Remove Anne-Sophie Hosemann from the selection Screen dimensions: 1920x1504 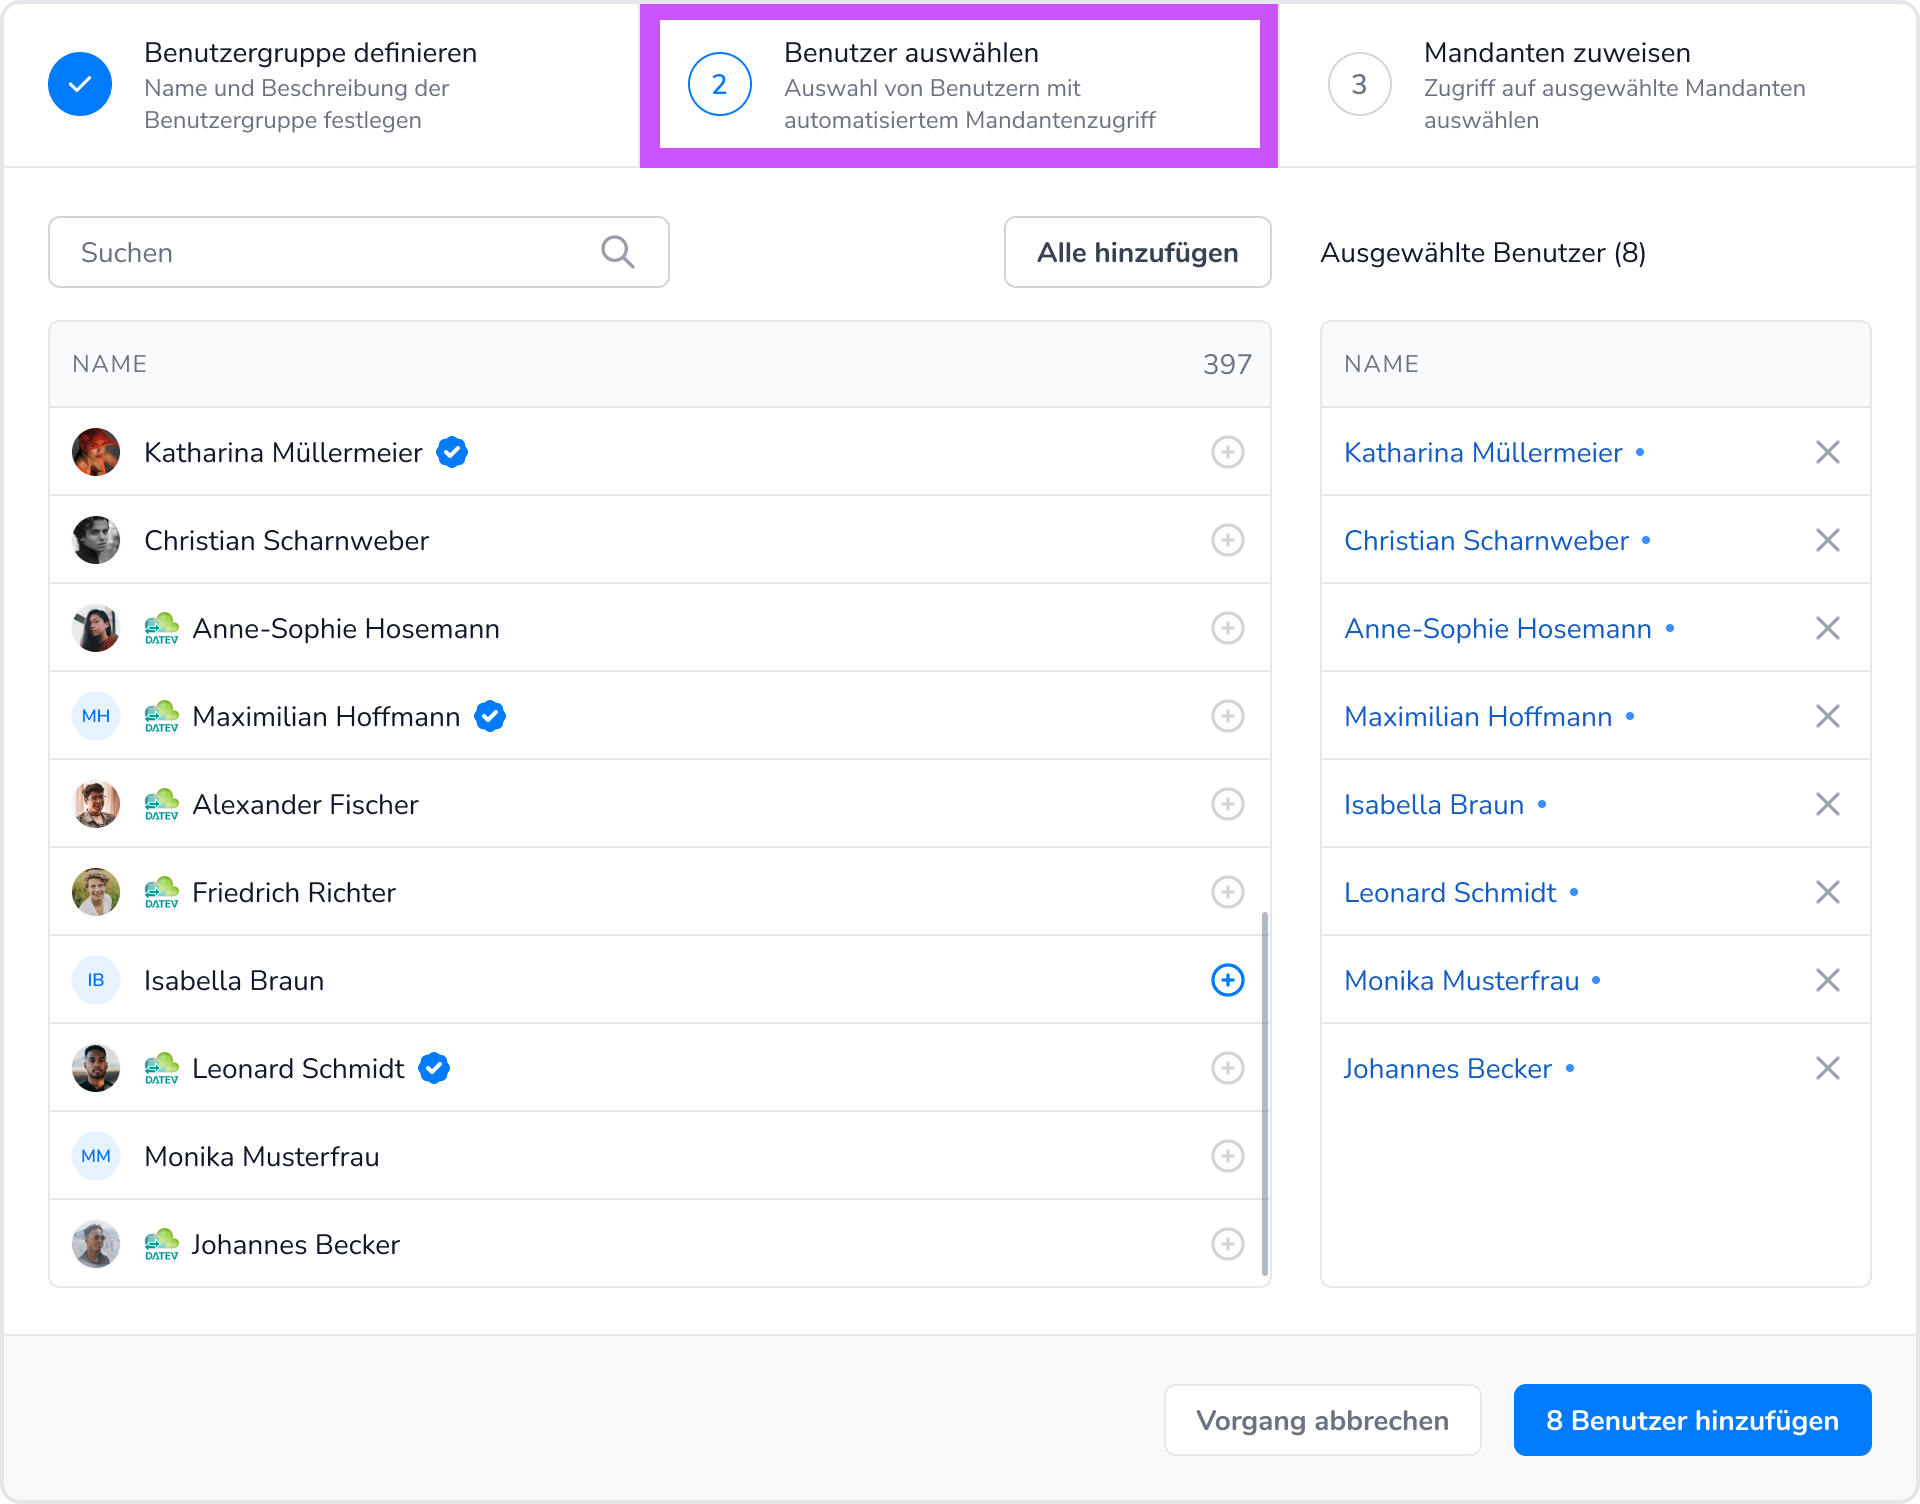(1827, 628)
